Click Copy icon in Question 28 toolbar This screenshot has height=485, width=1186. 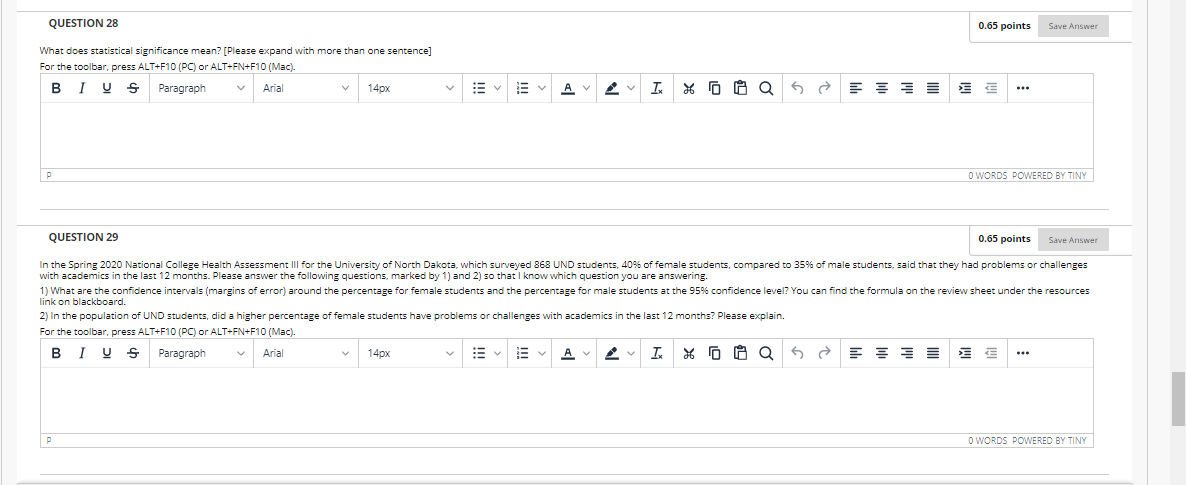point(715,89)
